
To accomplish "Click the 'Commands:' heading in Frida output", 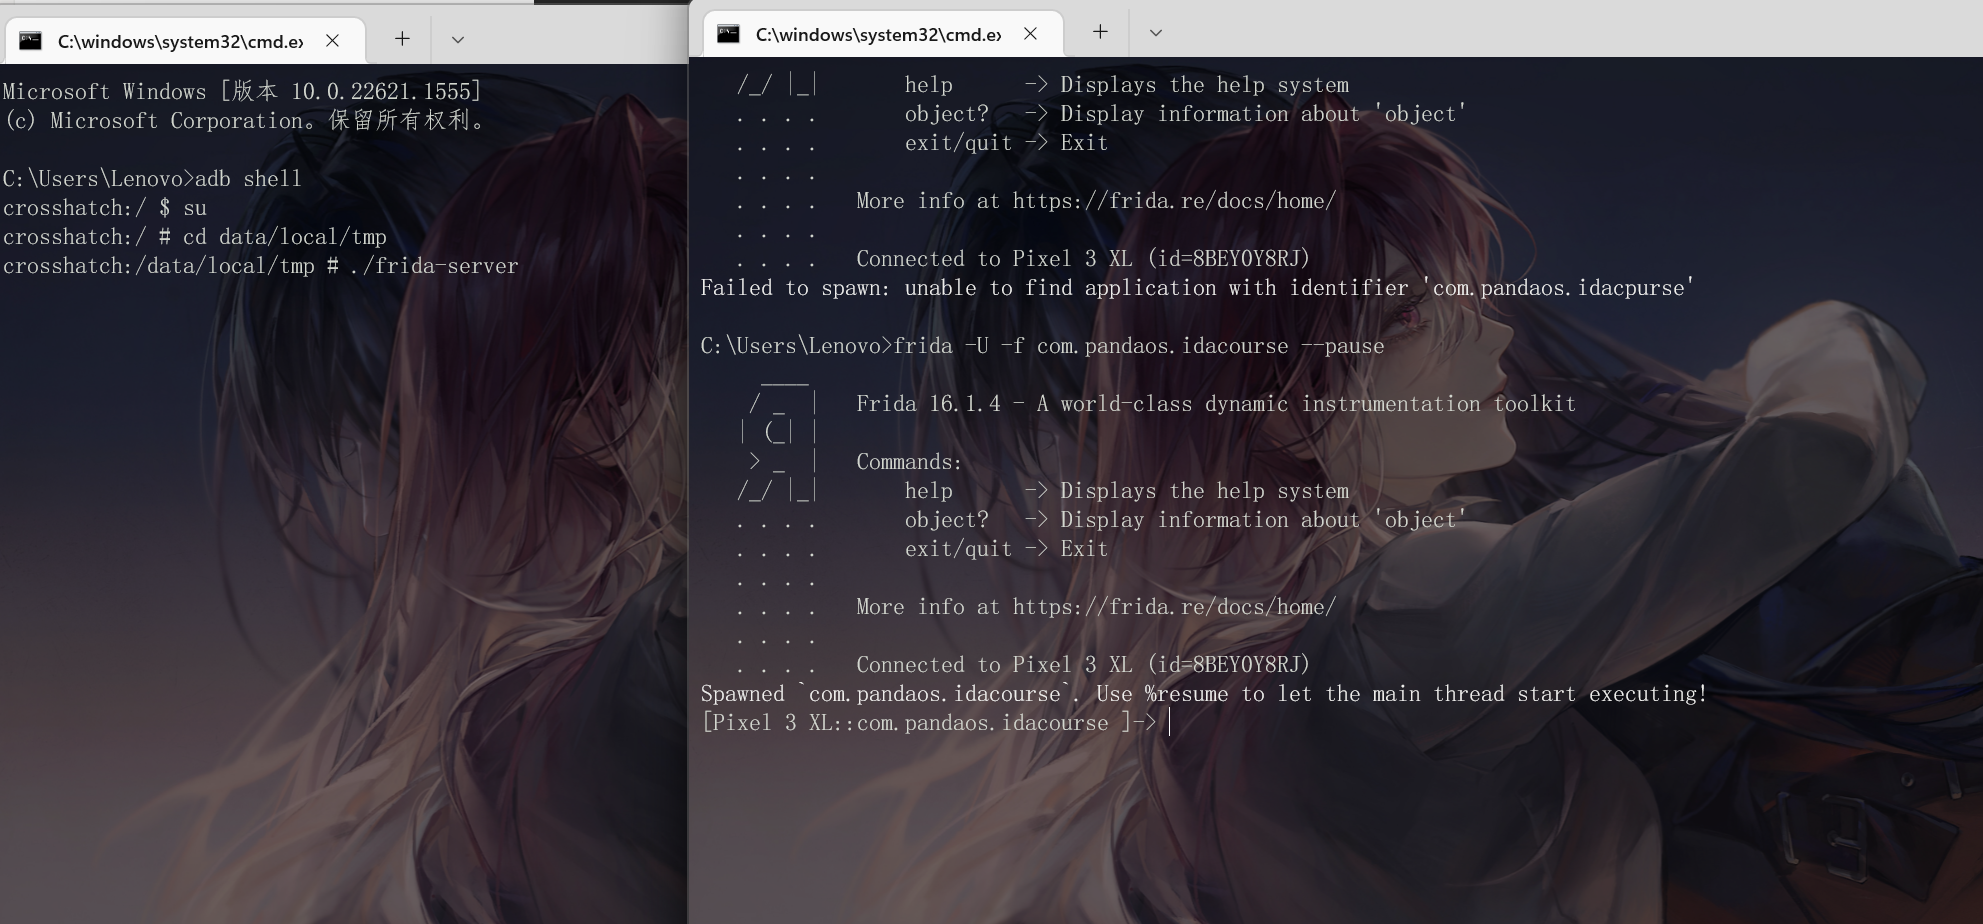I will [909, 462].
